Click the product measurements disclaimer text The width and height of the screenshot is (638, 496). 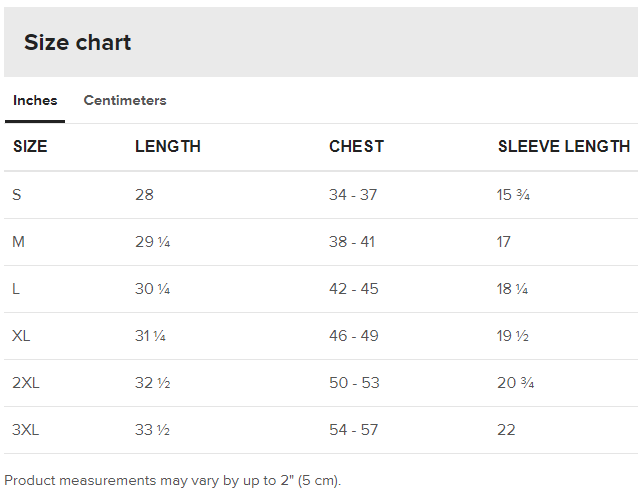click(x=173, y=480)
